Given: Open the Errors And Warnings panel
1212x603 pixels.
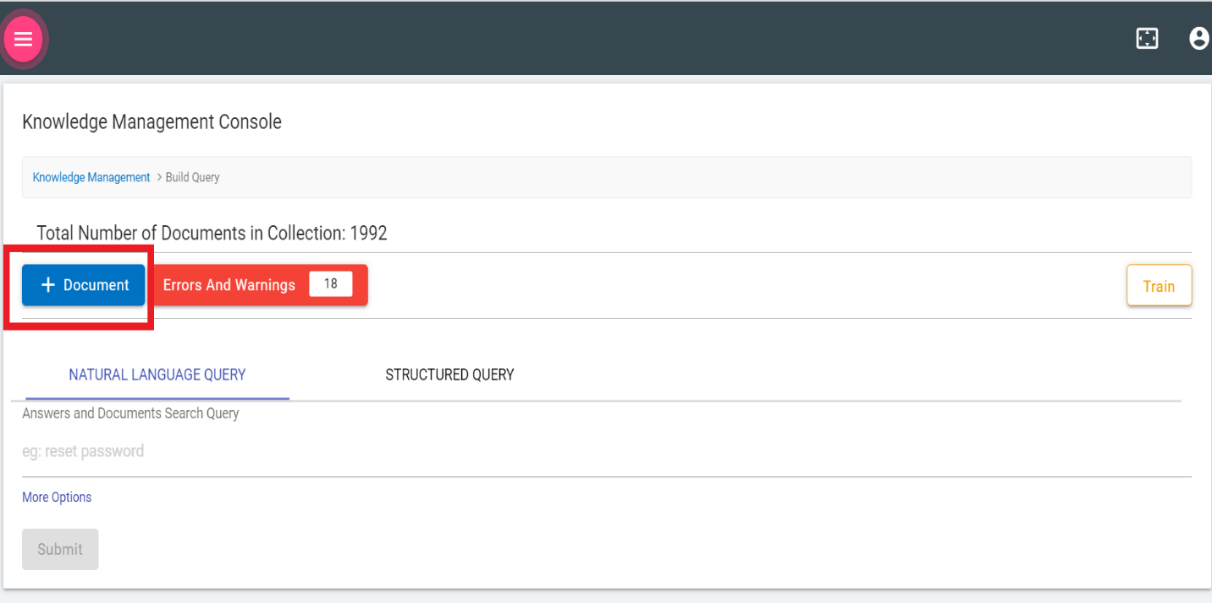Looking at the screenshot, I should click(229, 284).
